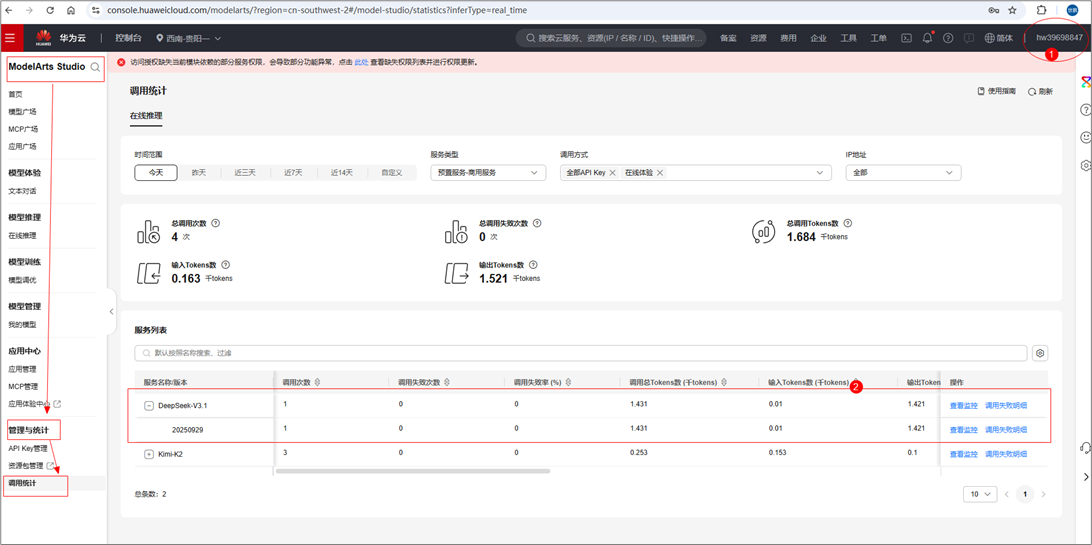Open the red hamburger service menu

[10, 38]
